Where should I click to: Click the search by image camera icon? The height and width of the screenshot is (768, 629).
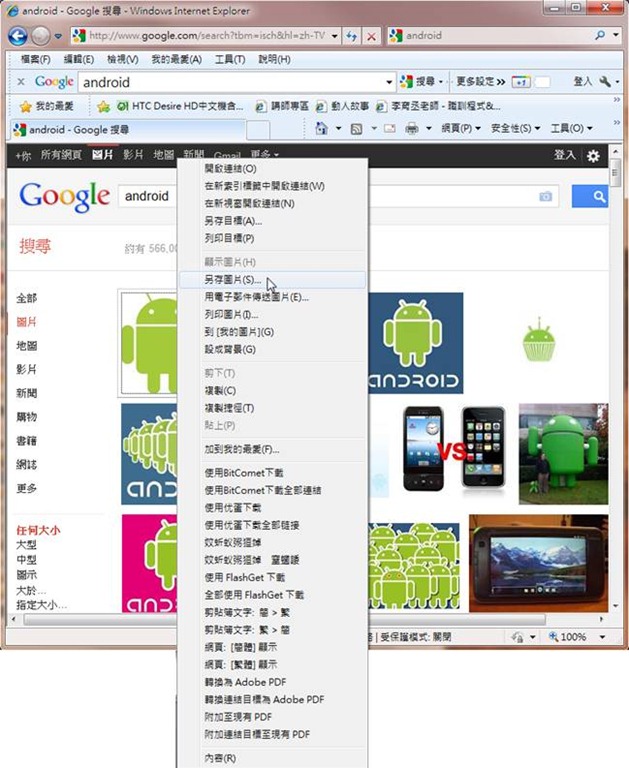coord(545,196)
